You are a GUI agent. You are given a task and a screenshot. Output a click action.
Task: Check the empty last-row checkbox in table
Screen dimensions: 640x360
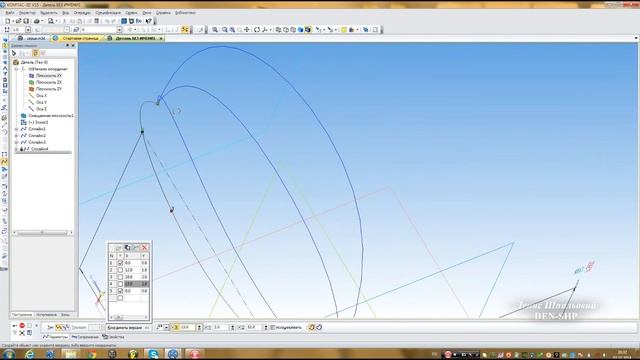[120, 298]
